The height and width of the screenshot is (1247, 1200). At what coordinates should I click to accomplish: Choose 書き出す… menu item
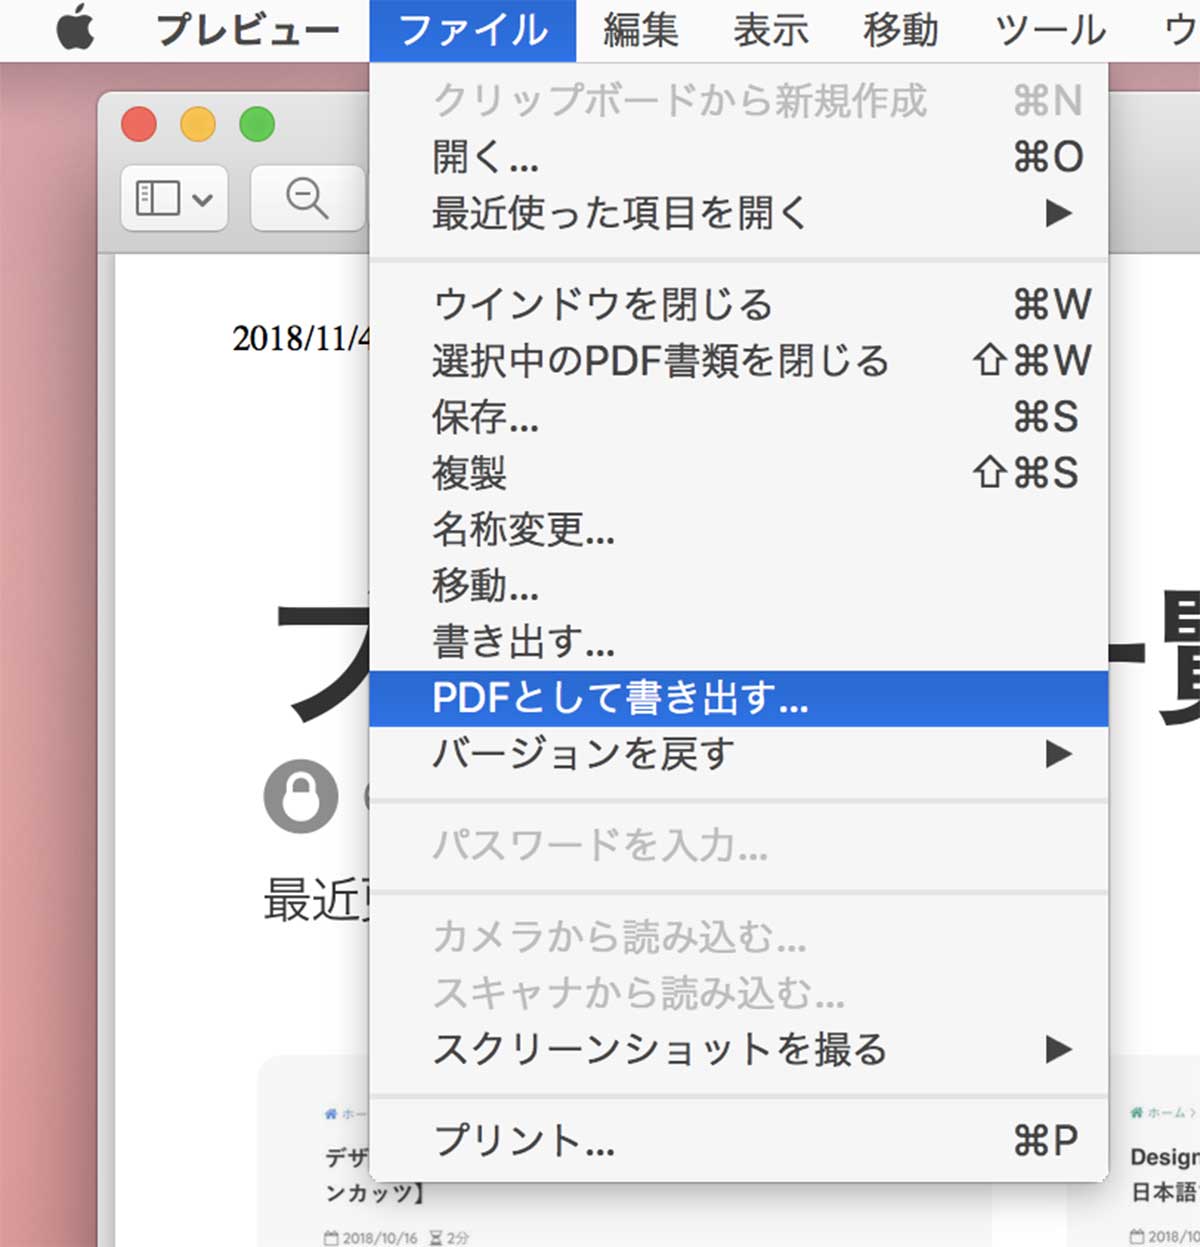pos(739,642)
